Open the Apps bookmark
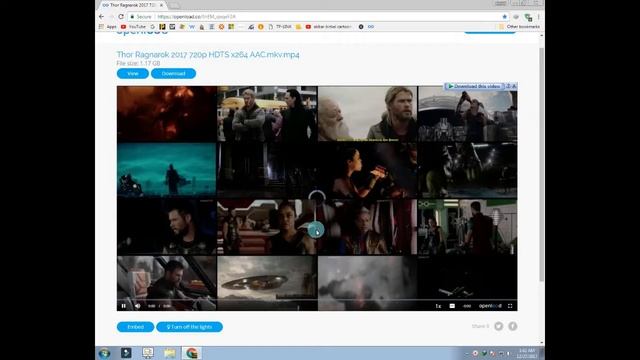This screenshot has width=640, height=360. click(108, 27)
